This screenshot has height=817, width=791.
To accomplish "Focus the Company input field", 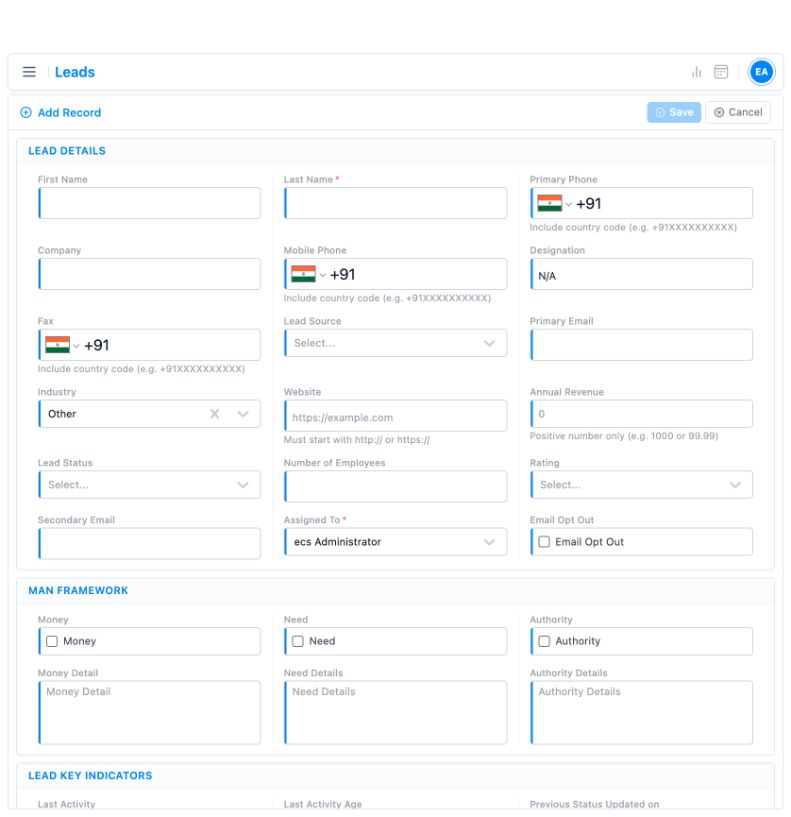I will click(x=150, y=274).
